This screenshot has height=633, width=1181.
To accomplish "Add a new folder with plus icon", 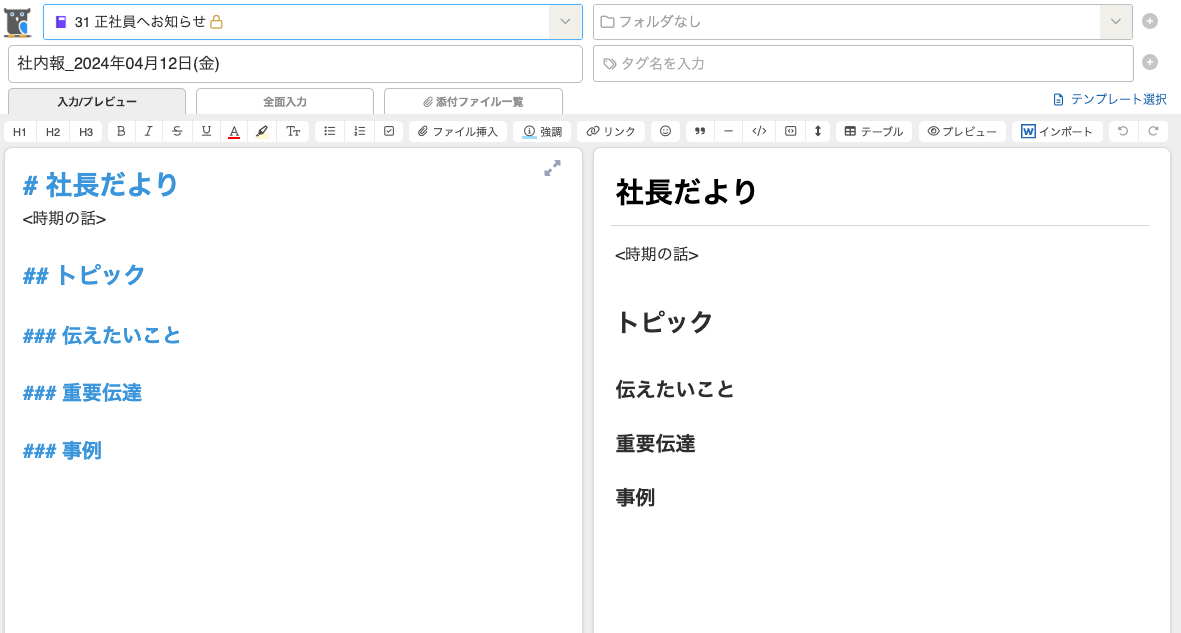I will [x=1149, y=21].
